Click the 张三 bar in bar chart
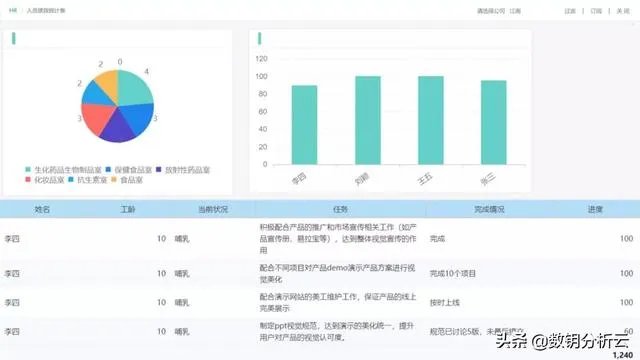 pyautogui.click(x=493, y=122)
